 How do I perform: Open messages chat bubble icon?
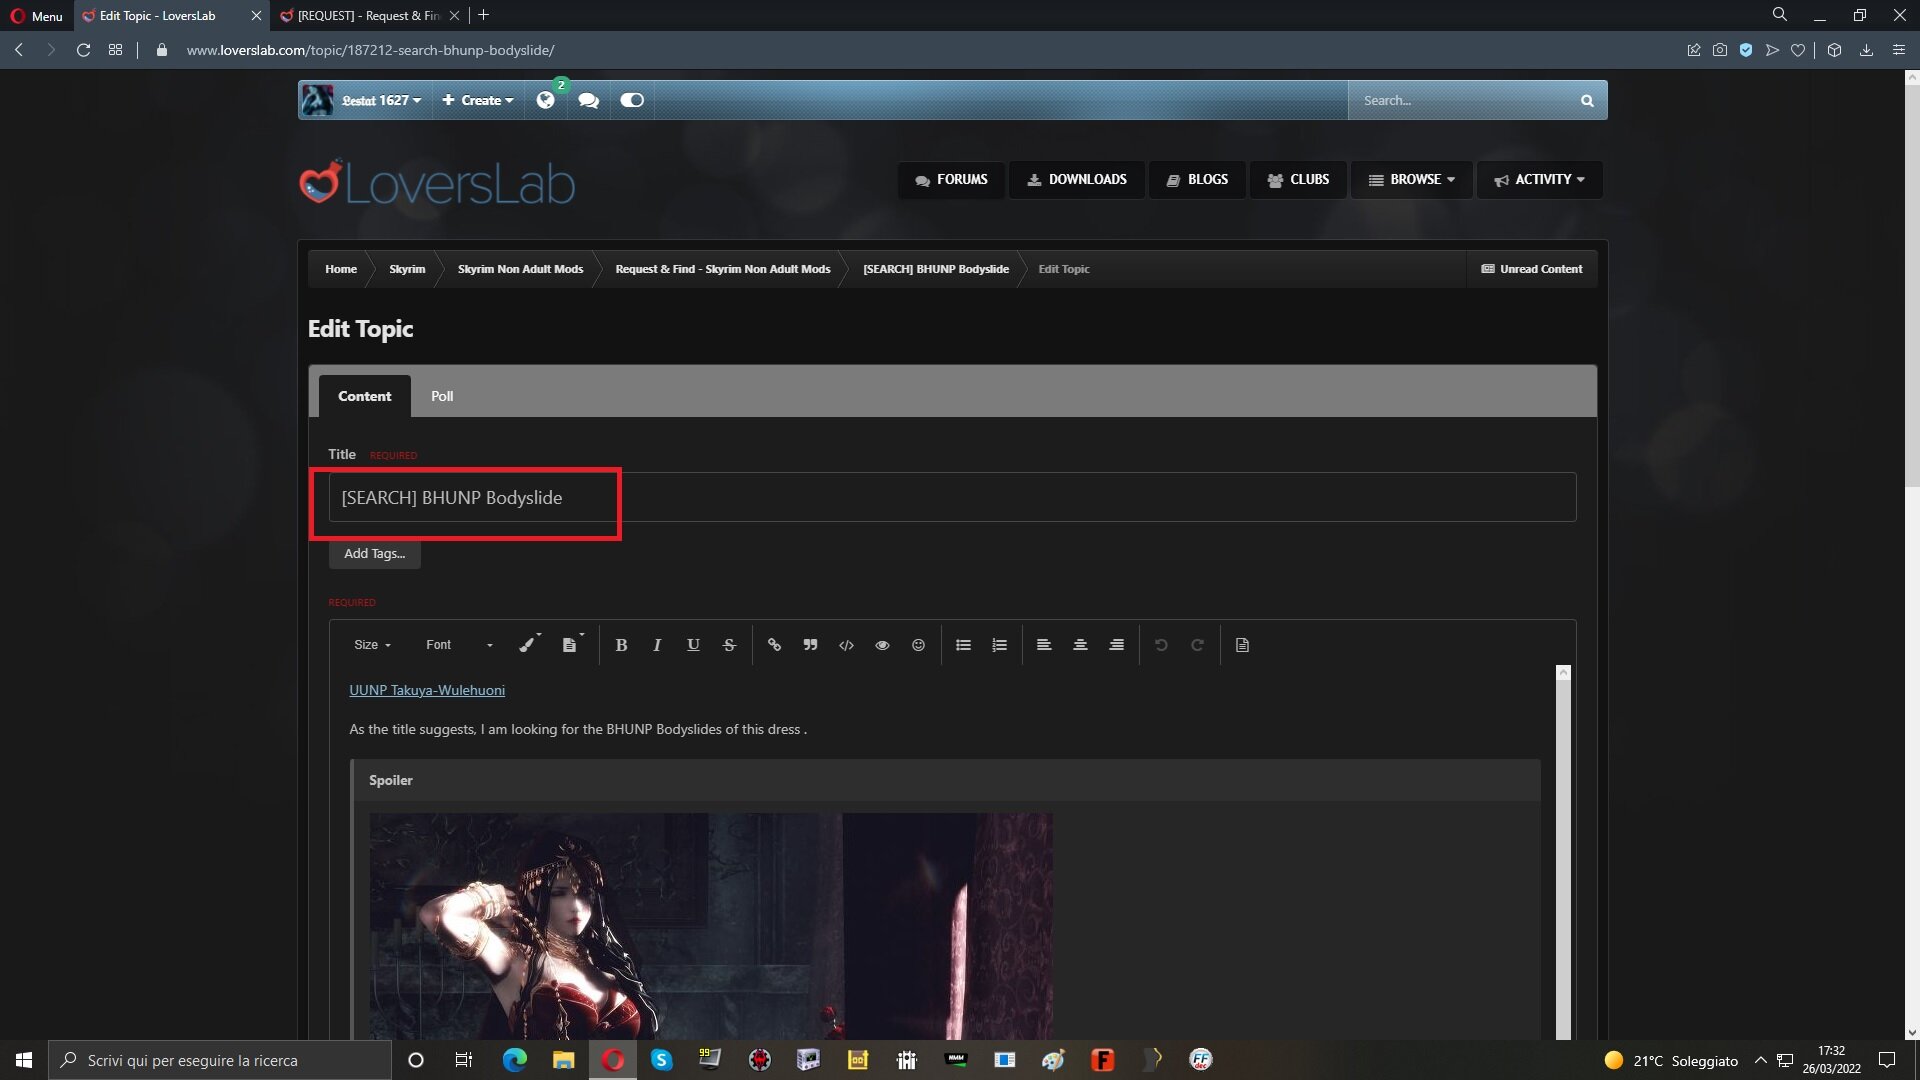coord(588,100)
